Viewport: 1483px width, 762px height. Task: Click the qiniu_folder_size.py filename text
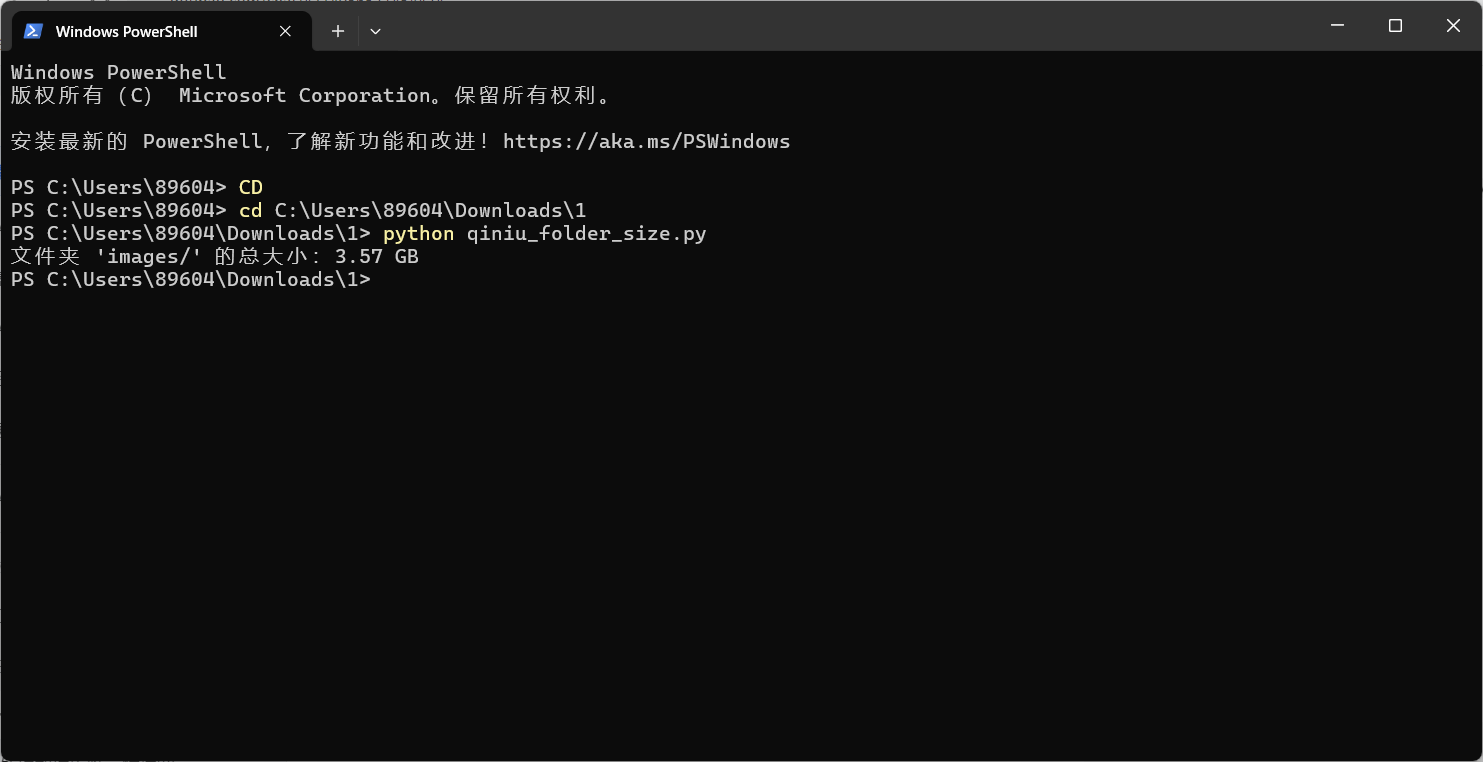point(587,233)
